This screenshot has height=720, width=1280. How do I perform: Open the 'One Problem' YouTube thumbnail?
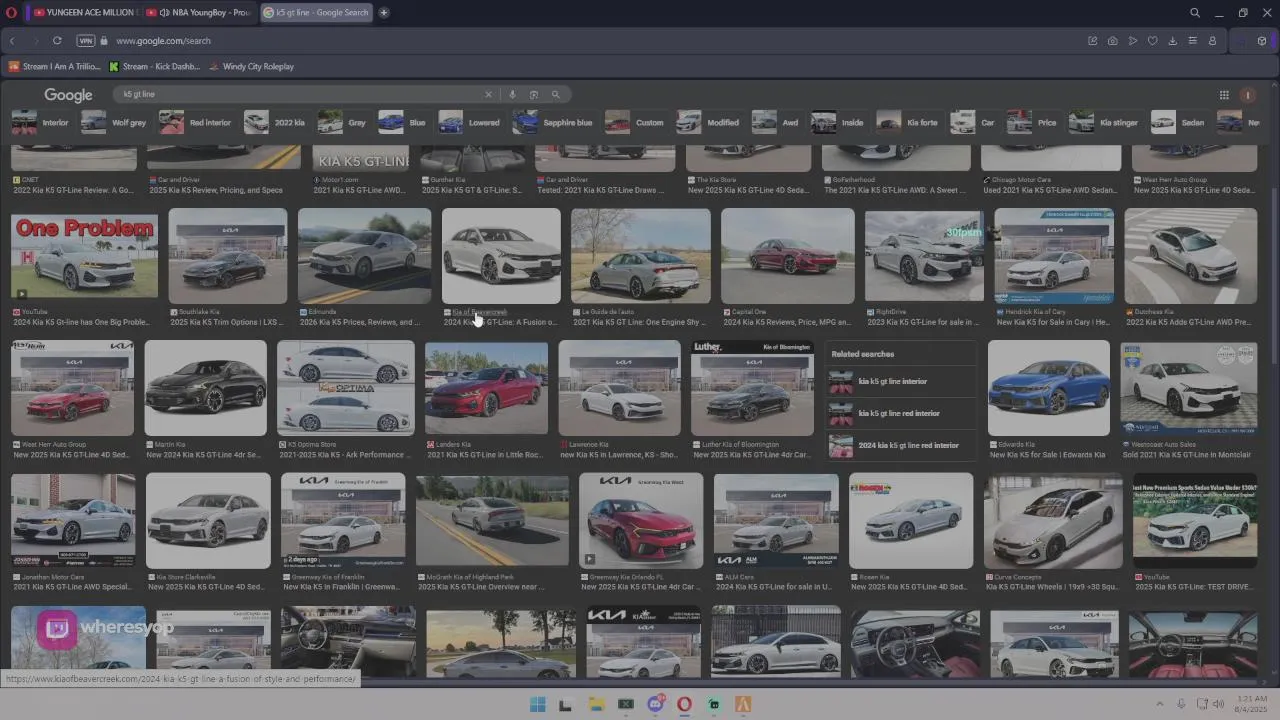tap(84, 255)
